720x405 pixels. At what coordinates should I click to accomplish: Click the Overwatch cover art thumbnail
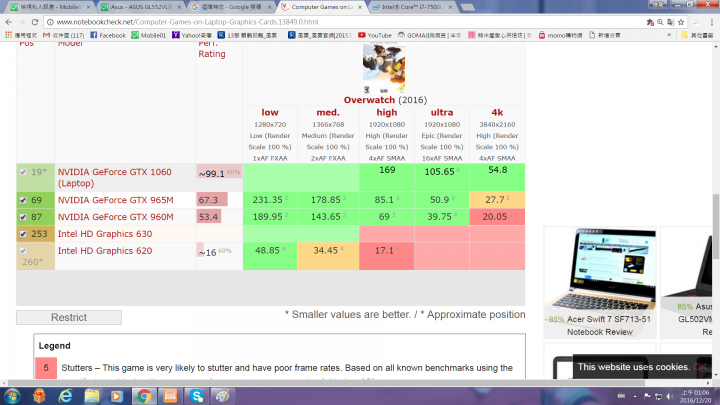[x=384, y=68]
